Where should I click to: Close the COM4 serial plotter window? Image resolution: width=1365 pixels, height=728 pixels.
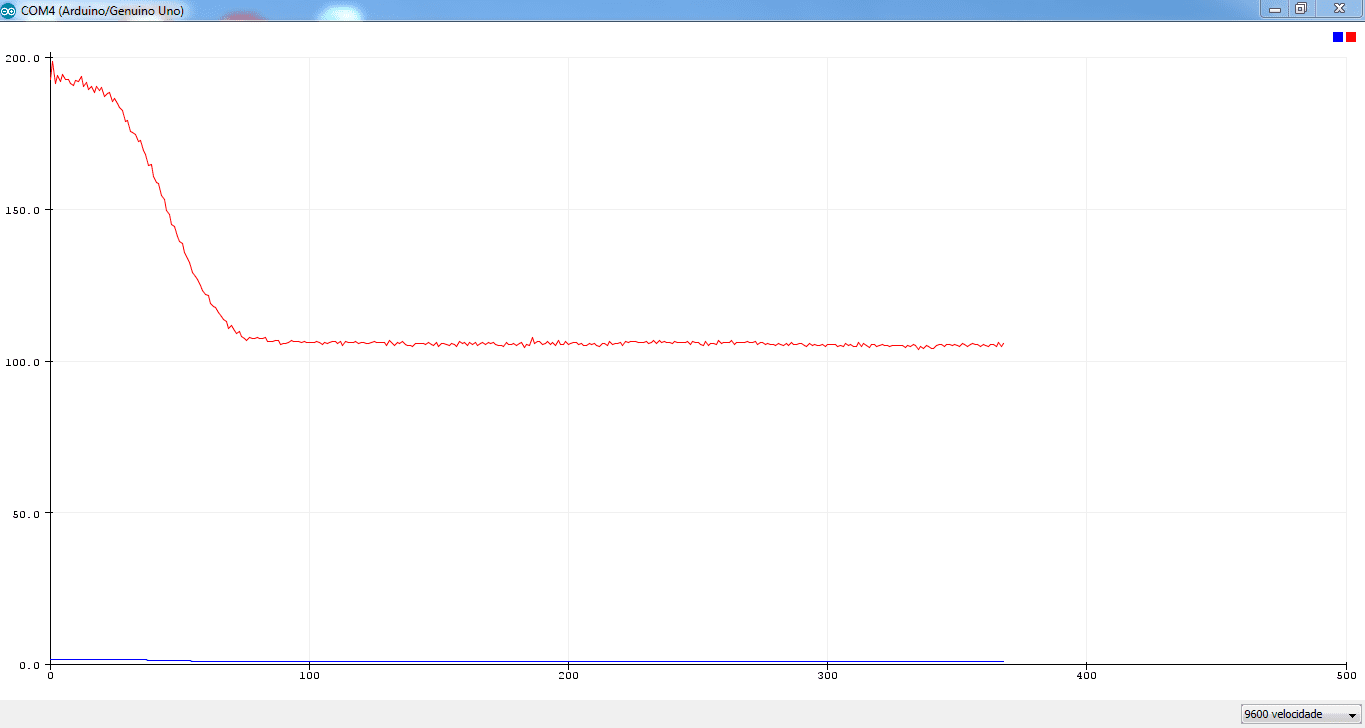pyautogui.click(x=1338, y=8)
